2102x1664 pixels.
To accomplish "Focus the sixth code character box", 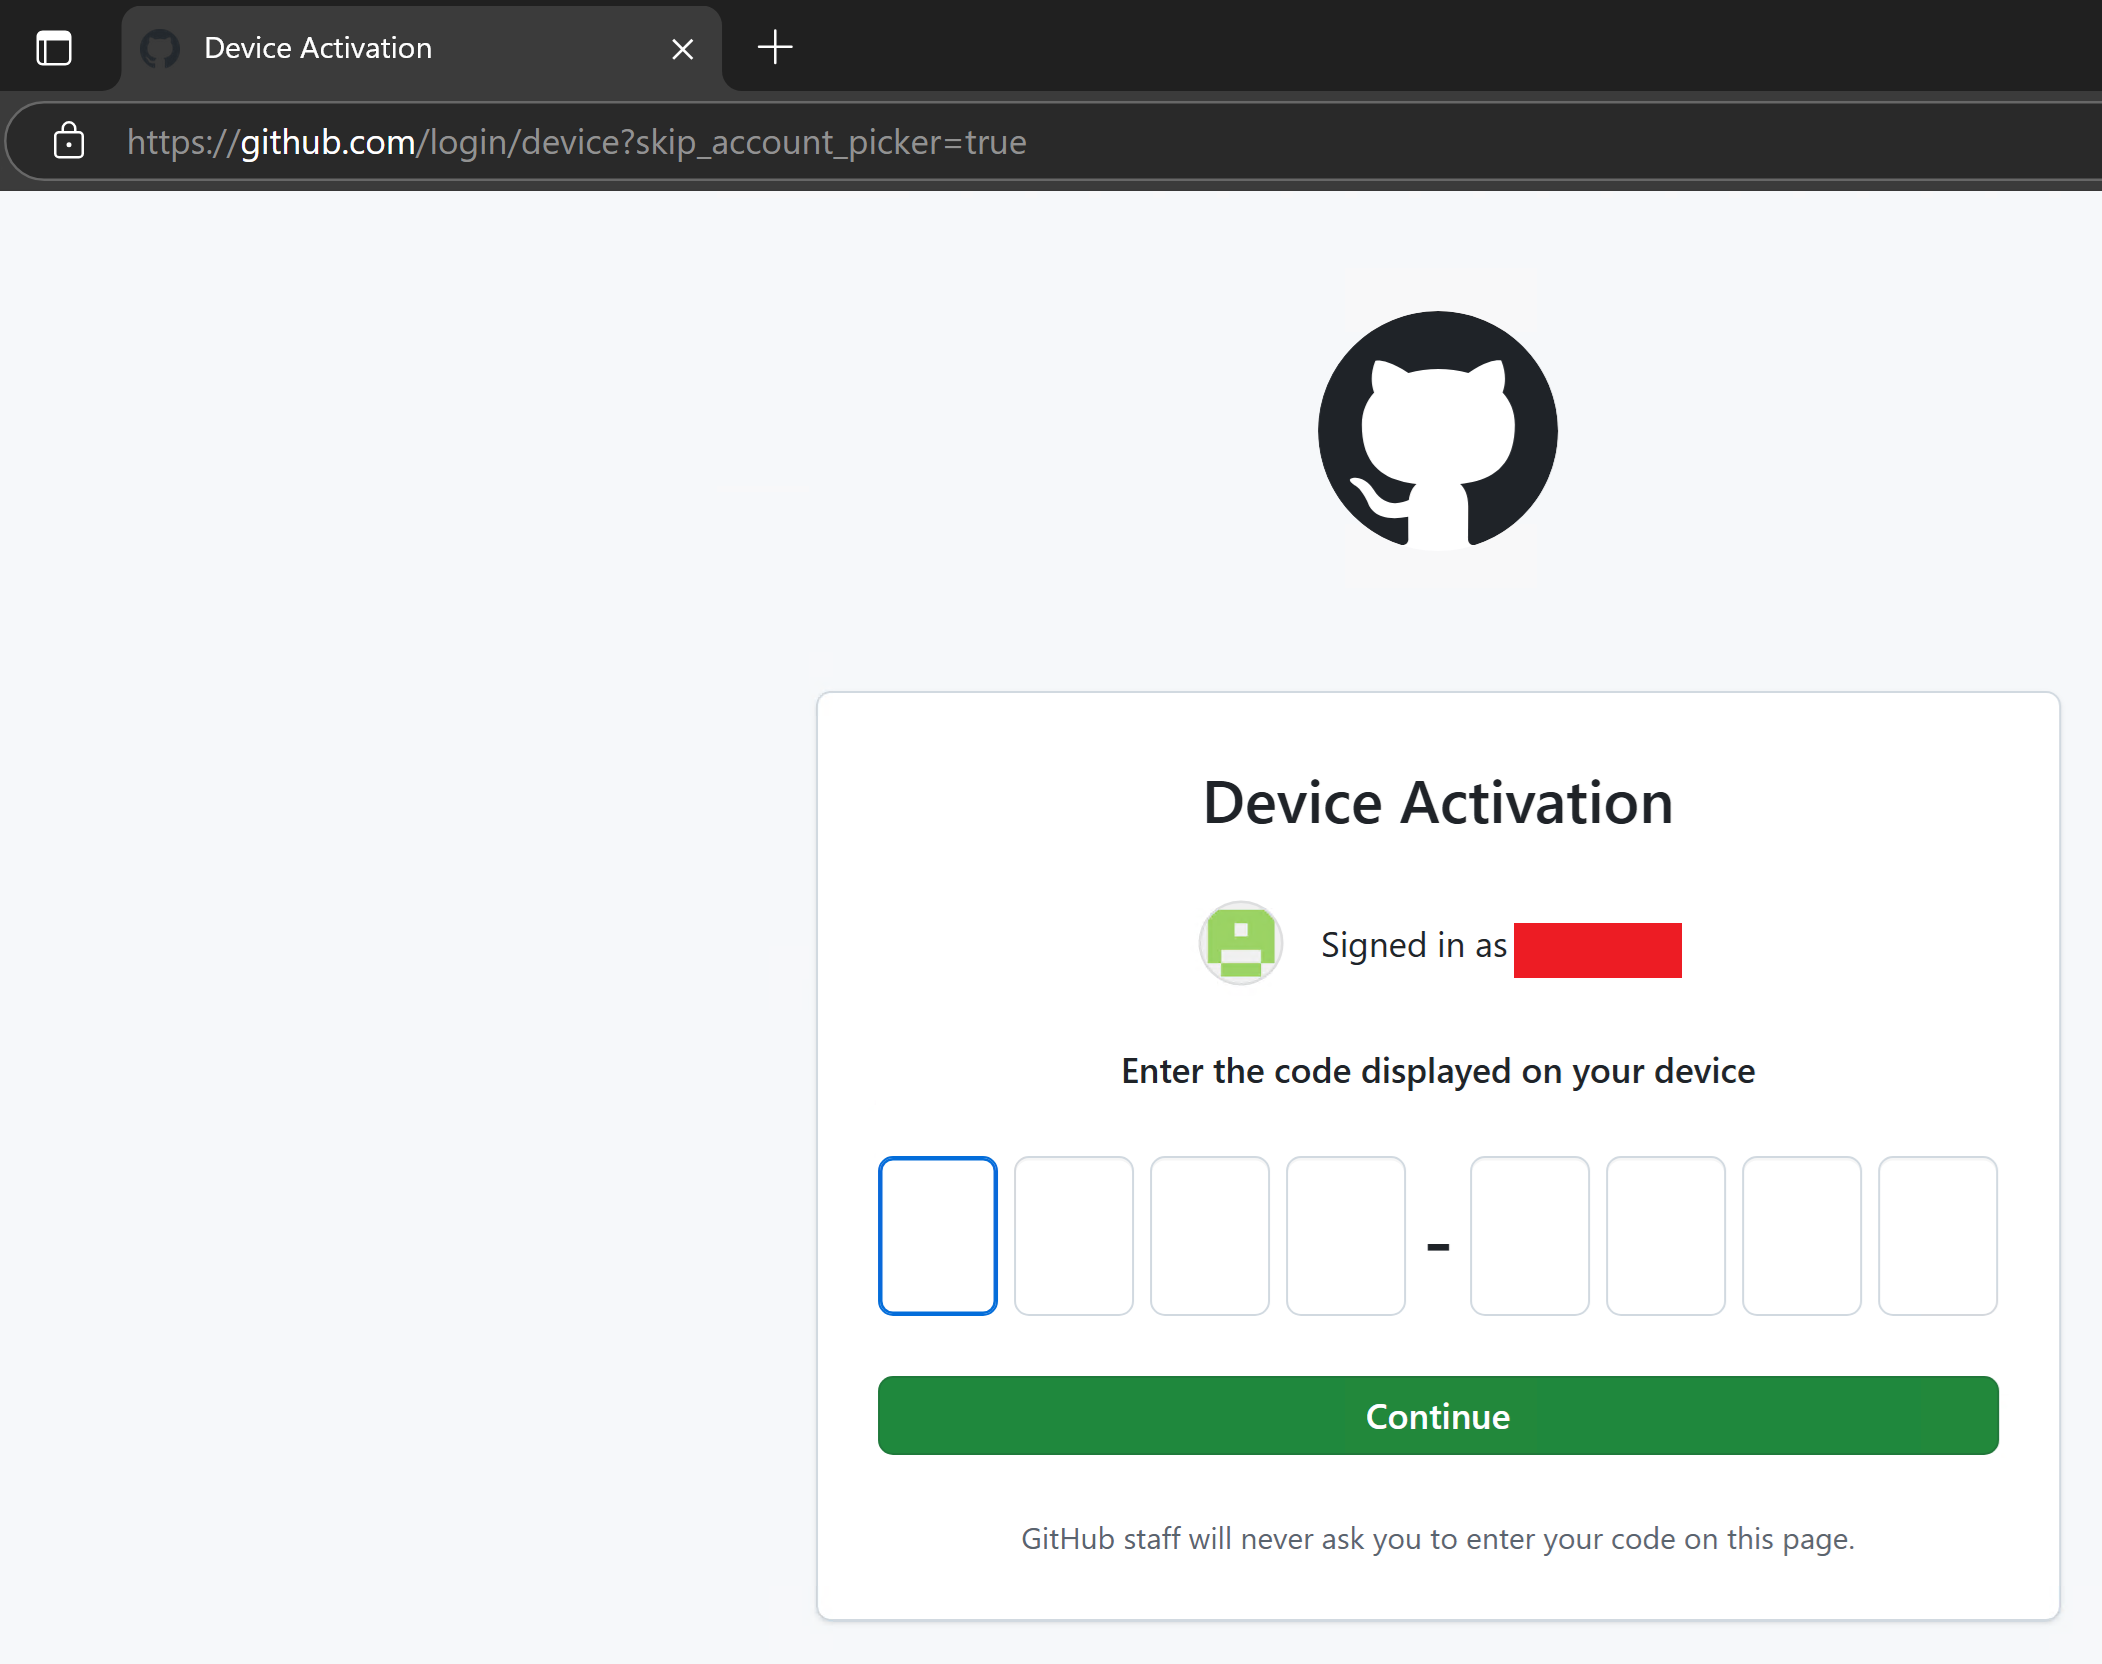I will click(x=1665, y=1235).
